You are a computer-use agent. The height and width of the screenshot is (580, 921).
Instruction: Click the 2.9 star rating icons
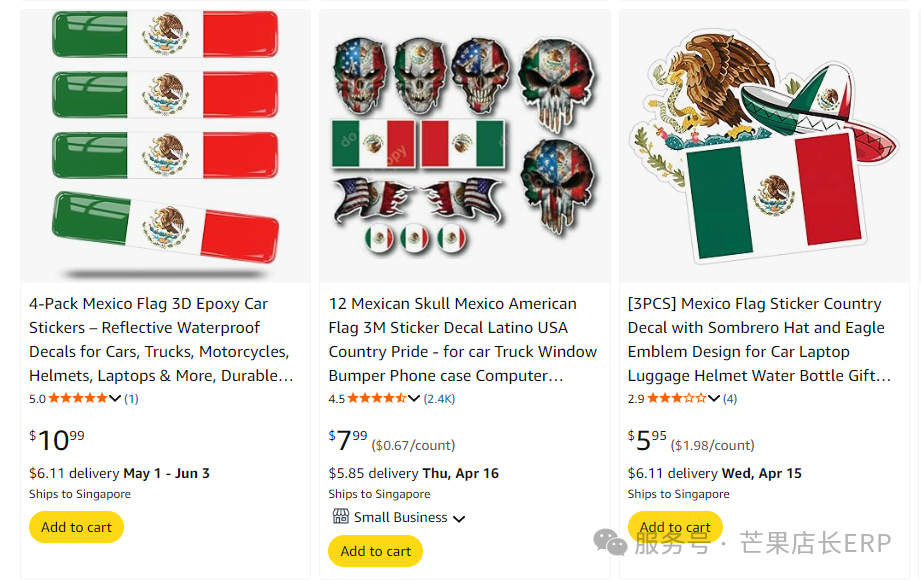tap(676, 399)
